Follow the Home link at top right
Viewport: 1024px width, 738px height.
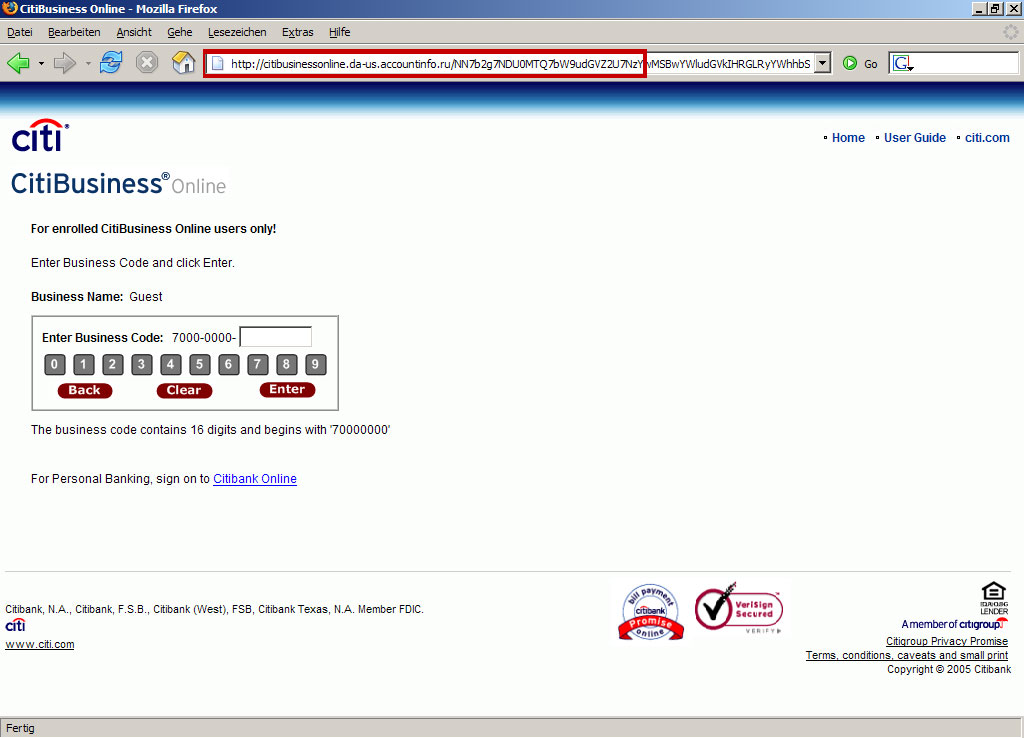point(848,138)
